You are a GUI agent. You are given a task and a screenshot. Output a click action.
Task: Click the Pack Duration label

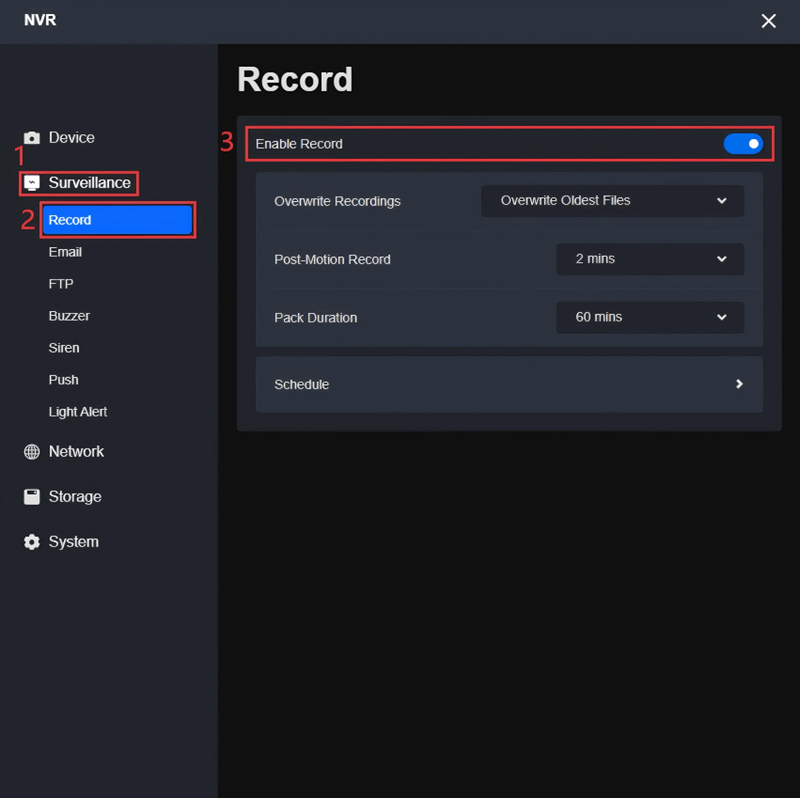[315, 317]
